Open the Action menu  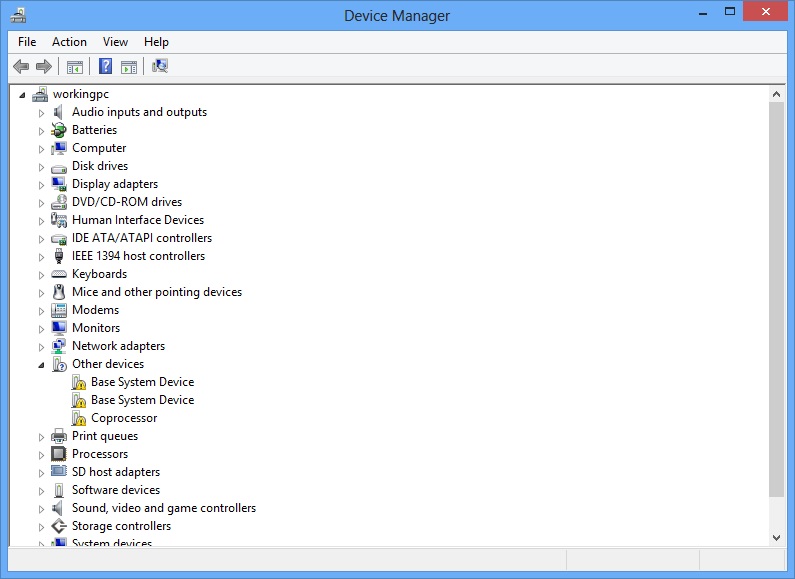(69, 42)
